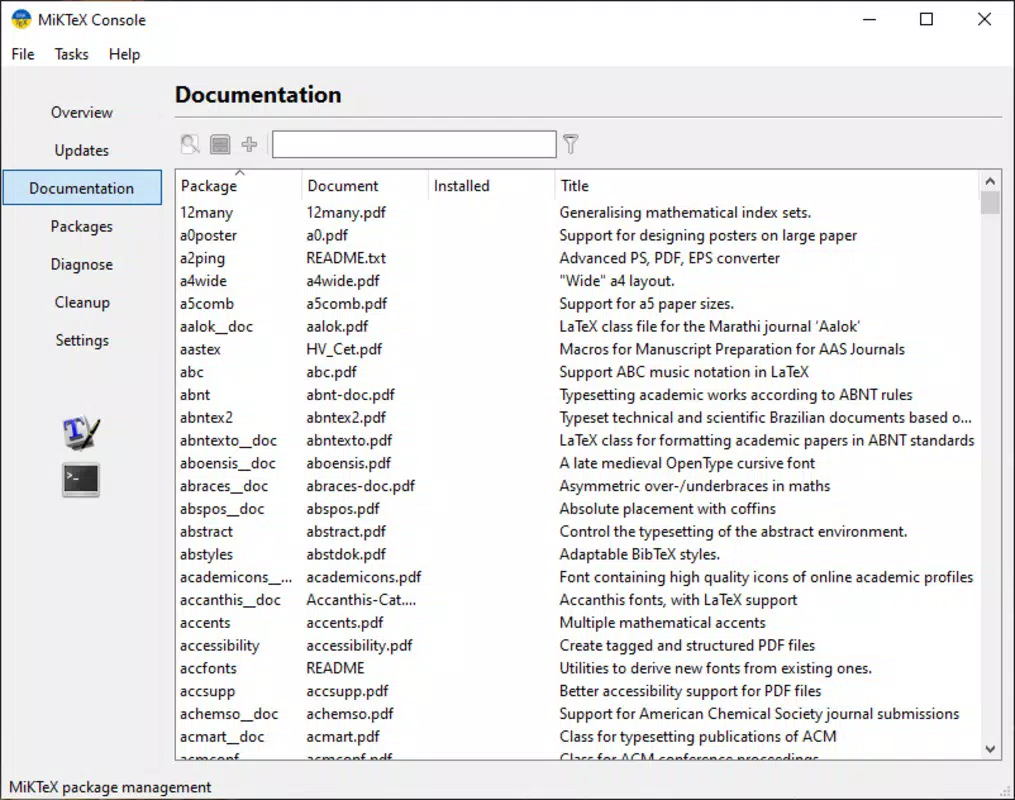
Task: Click the a5comb.pdf document cell
Action: [346, 304]
